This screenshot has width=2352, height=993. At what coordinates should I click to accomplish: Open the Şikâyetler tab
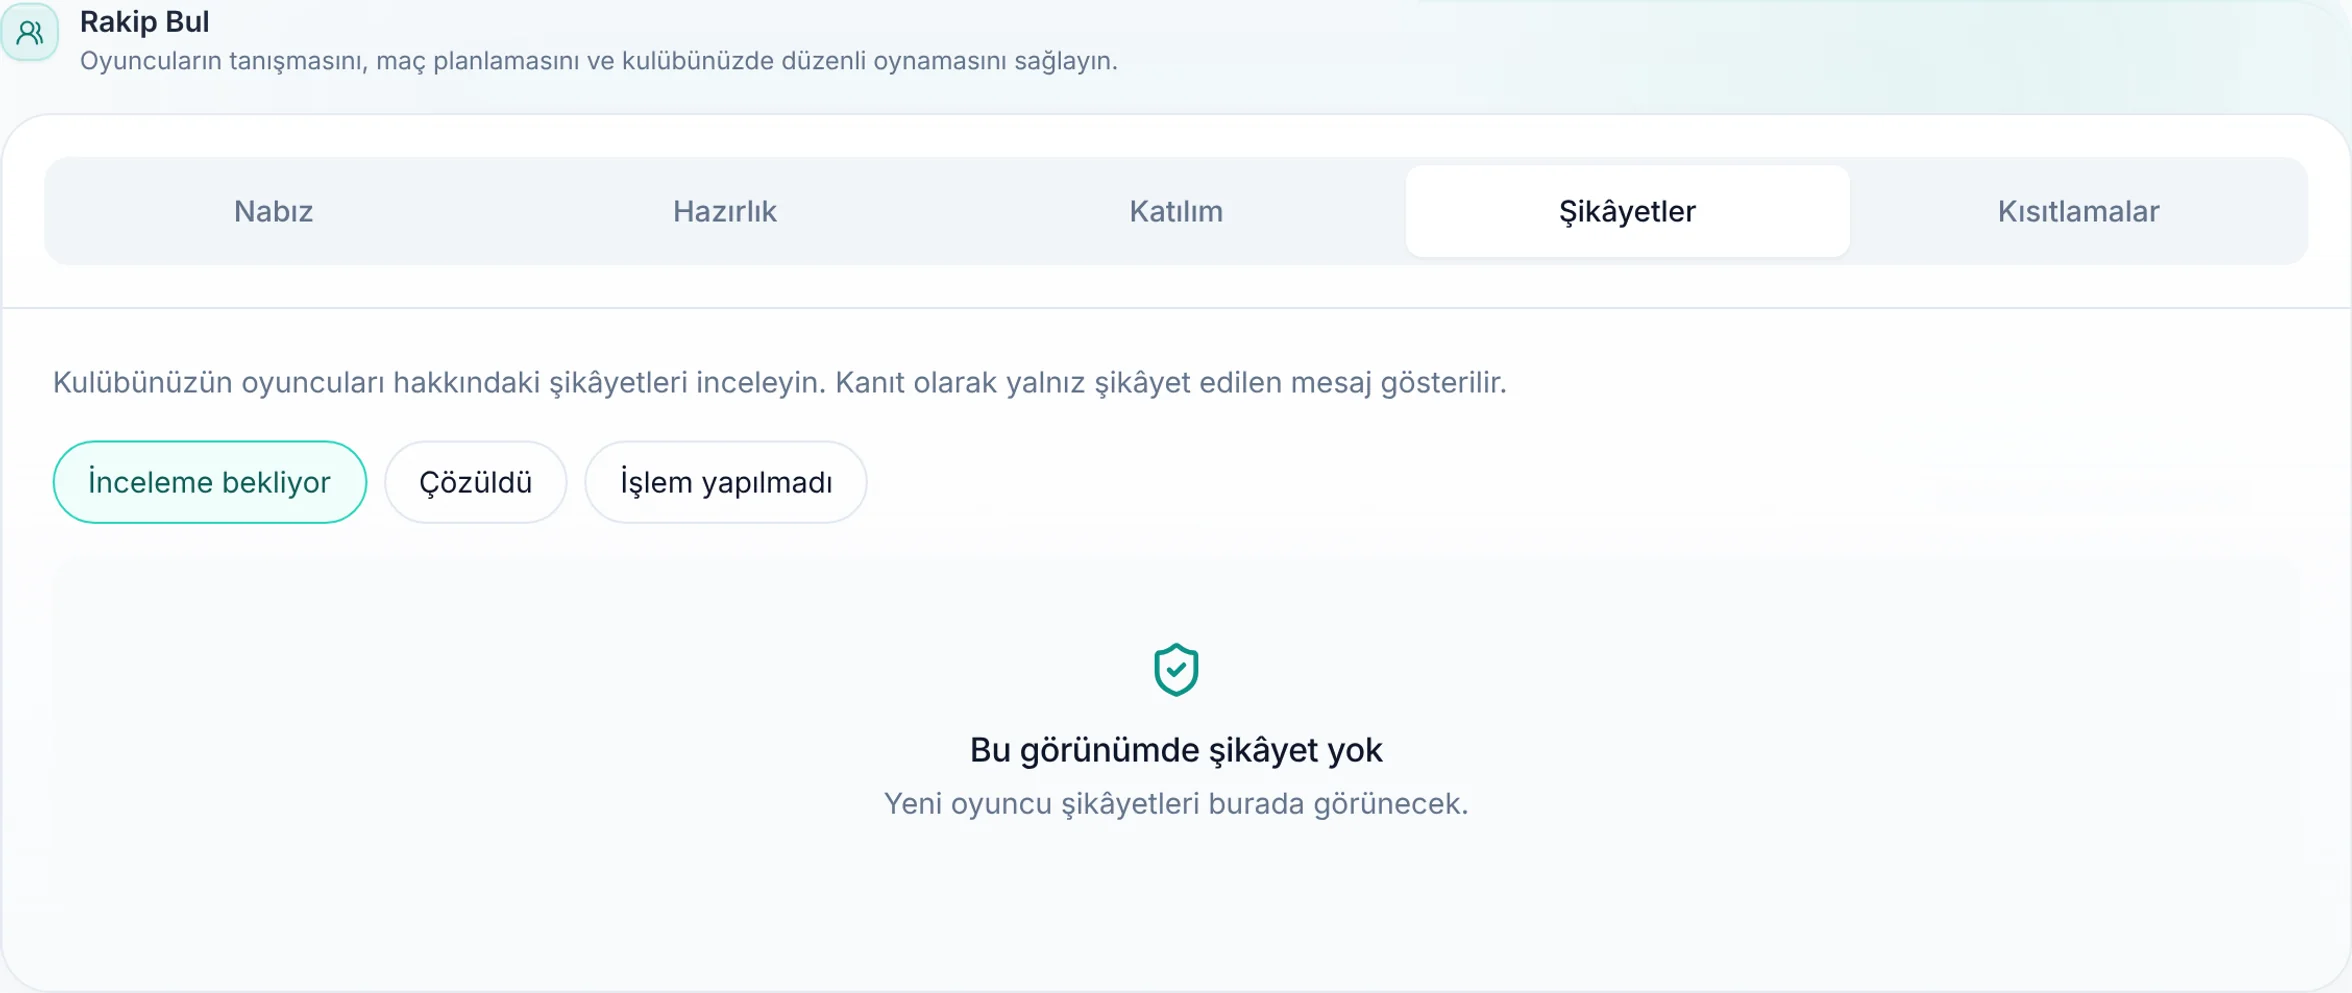(1627, 211)
